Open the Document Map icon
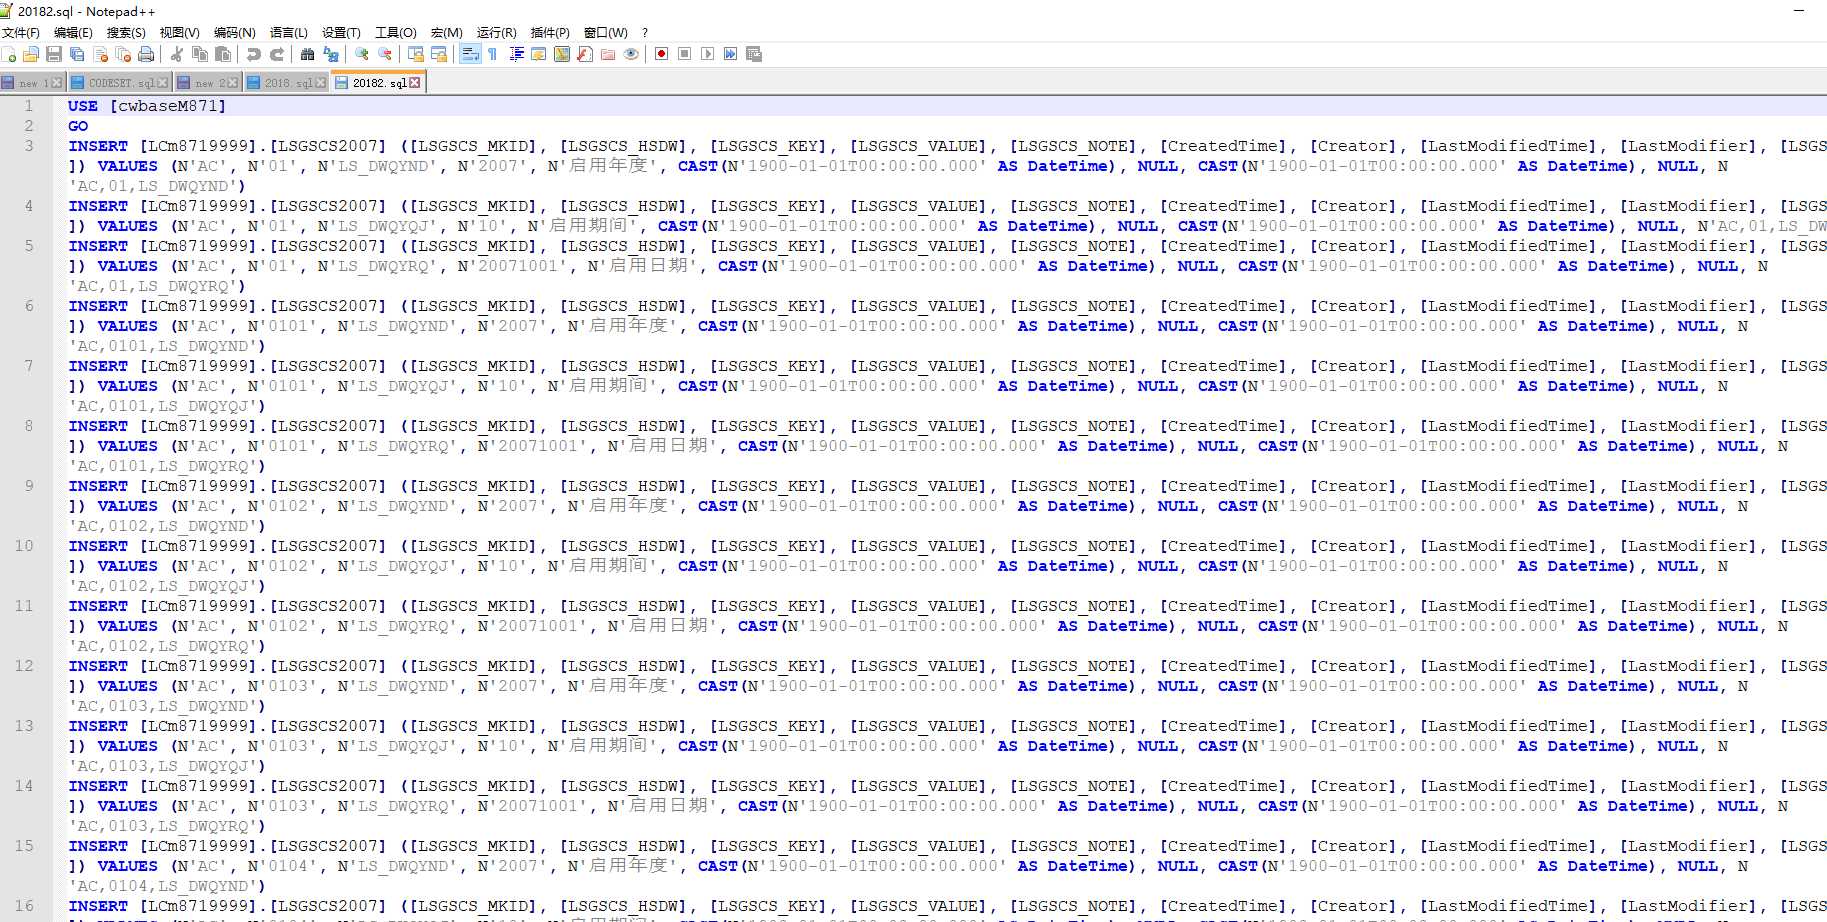The width and height of the screenshot is (1827, 922). [x=562, y=54]
